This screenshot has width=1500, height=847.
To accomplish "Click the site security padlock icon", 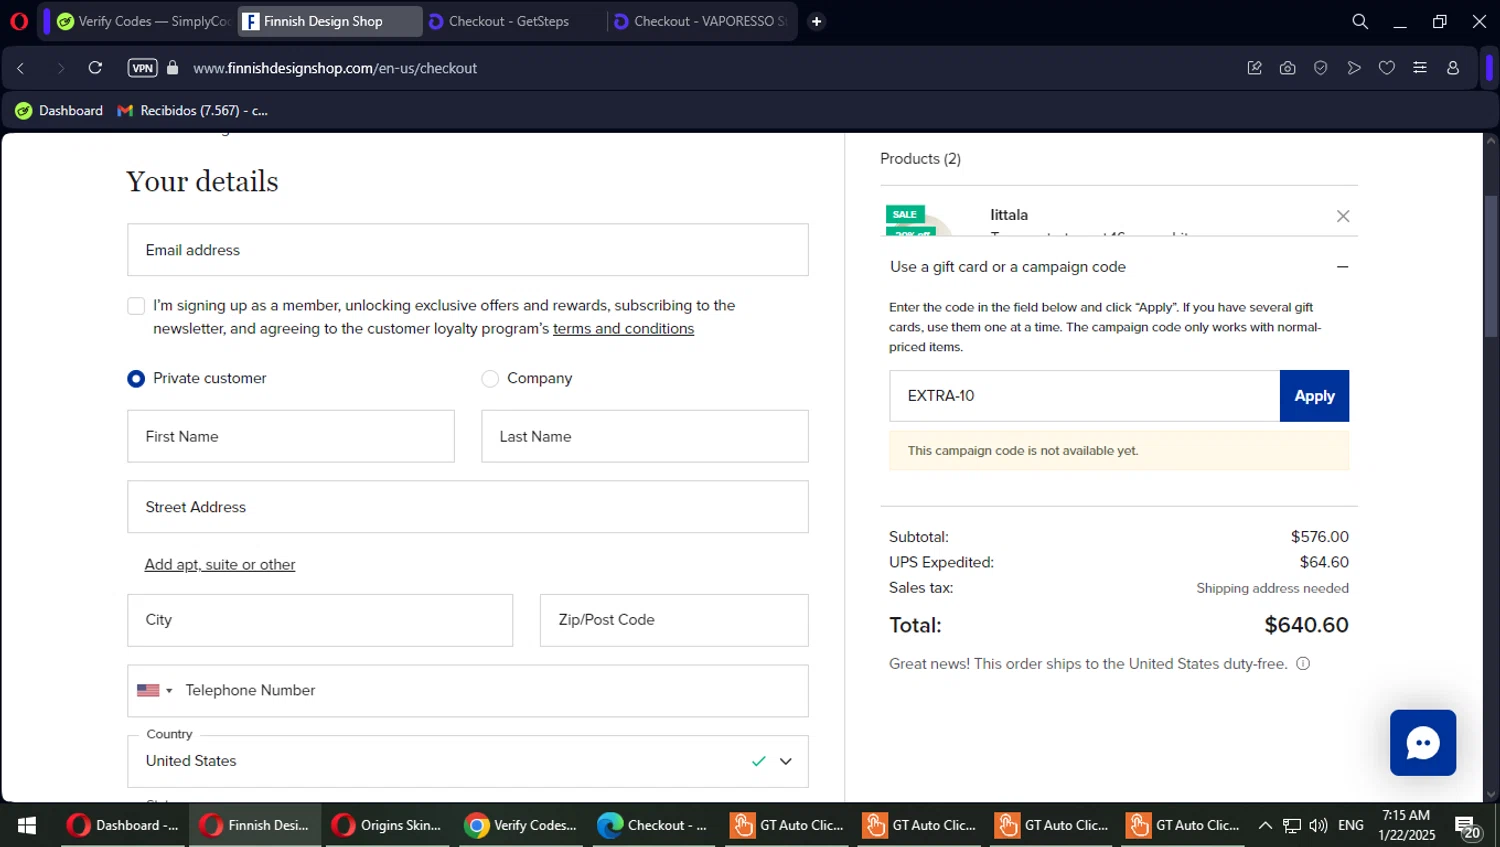I will (173, 68).
